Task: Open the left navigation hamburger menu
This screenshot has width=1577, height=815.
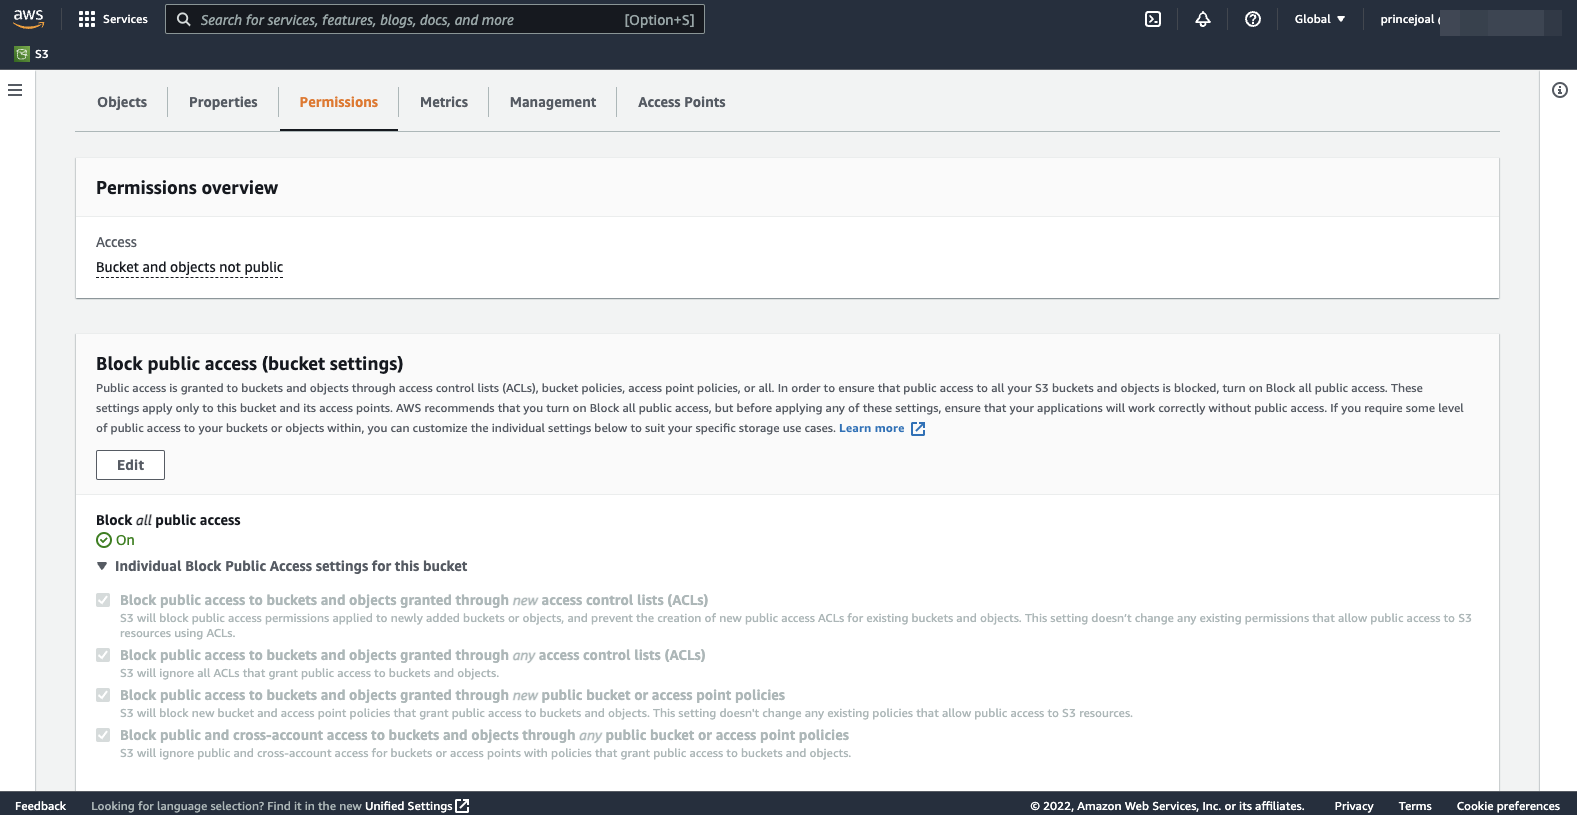Action: click(15, 90)
